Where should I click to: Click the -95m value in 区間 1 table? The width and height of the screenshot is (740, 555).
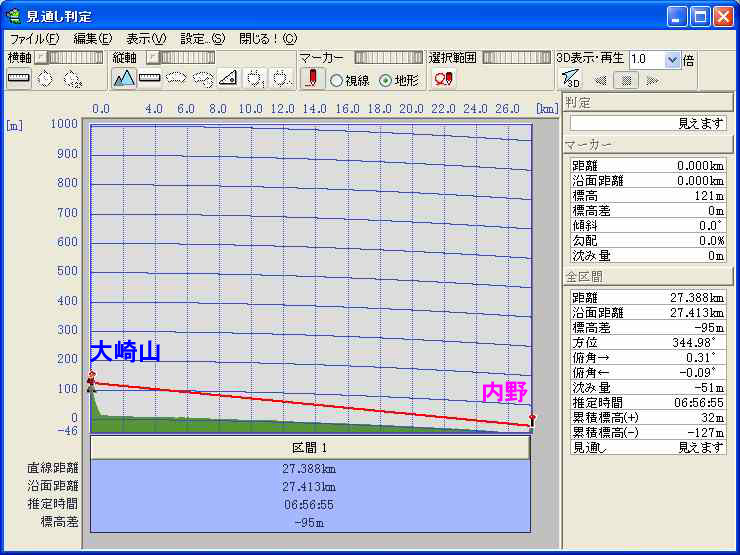pos(310,523)
